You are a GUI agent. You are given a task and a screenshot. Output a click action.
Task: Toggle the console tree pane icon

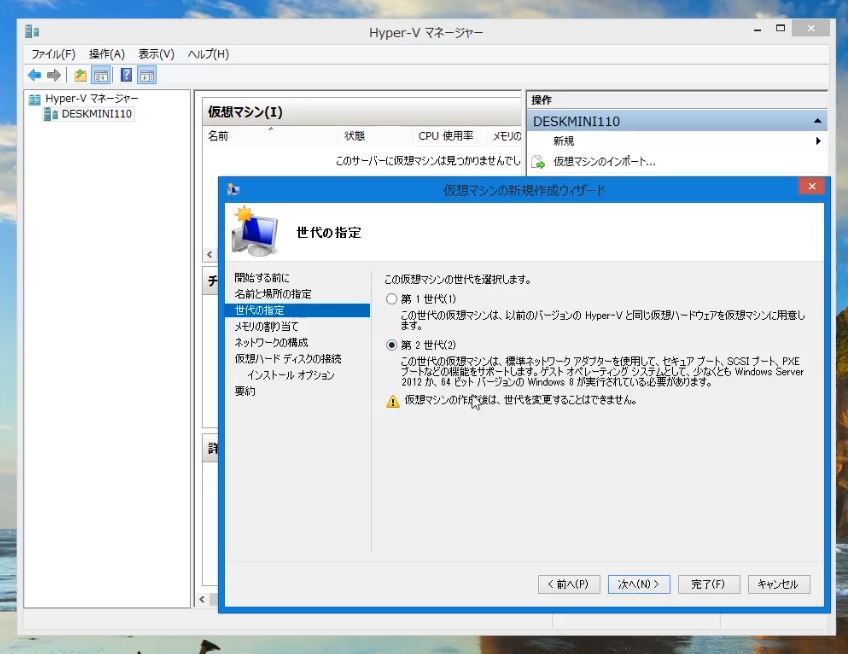101,75
